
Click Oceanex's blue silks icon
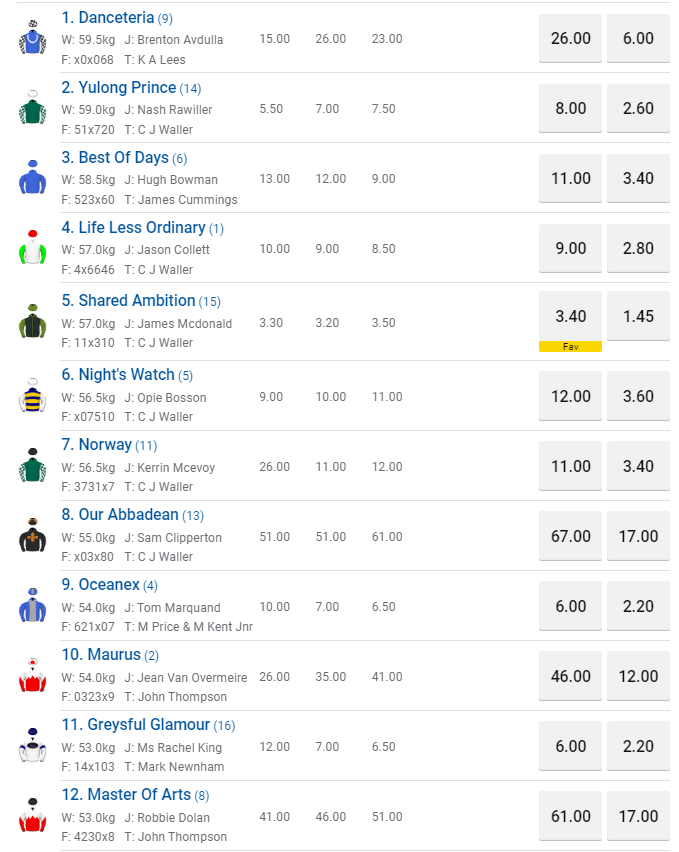point(32,605)
